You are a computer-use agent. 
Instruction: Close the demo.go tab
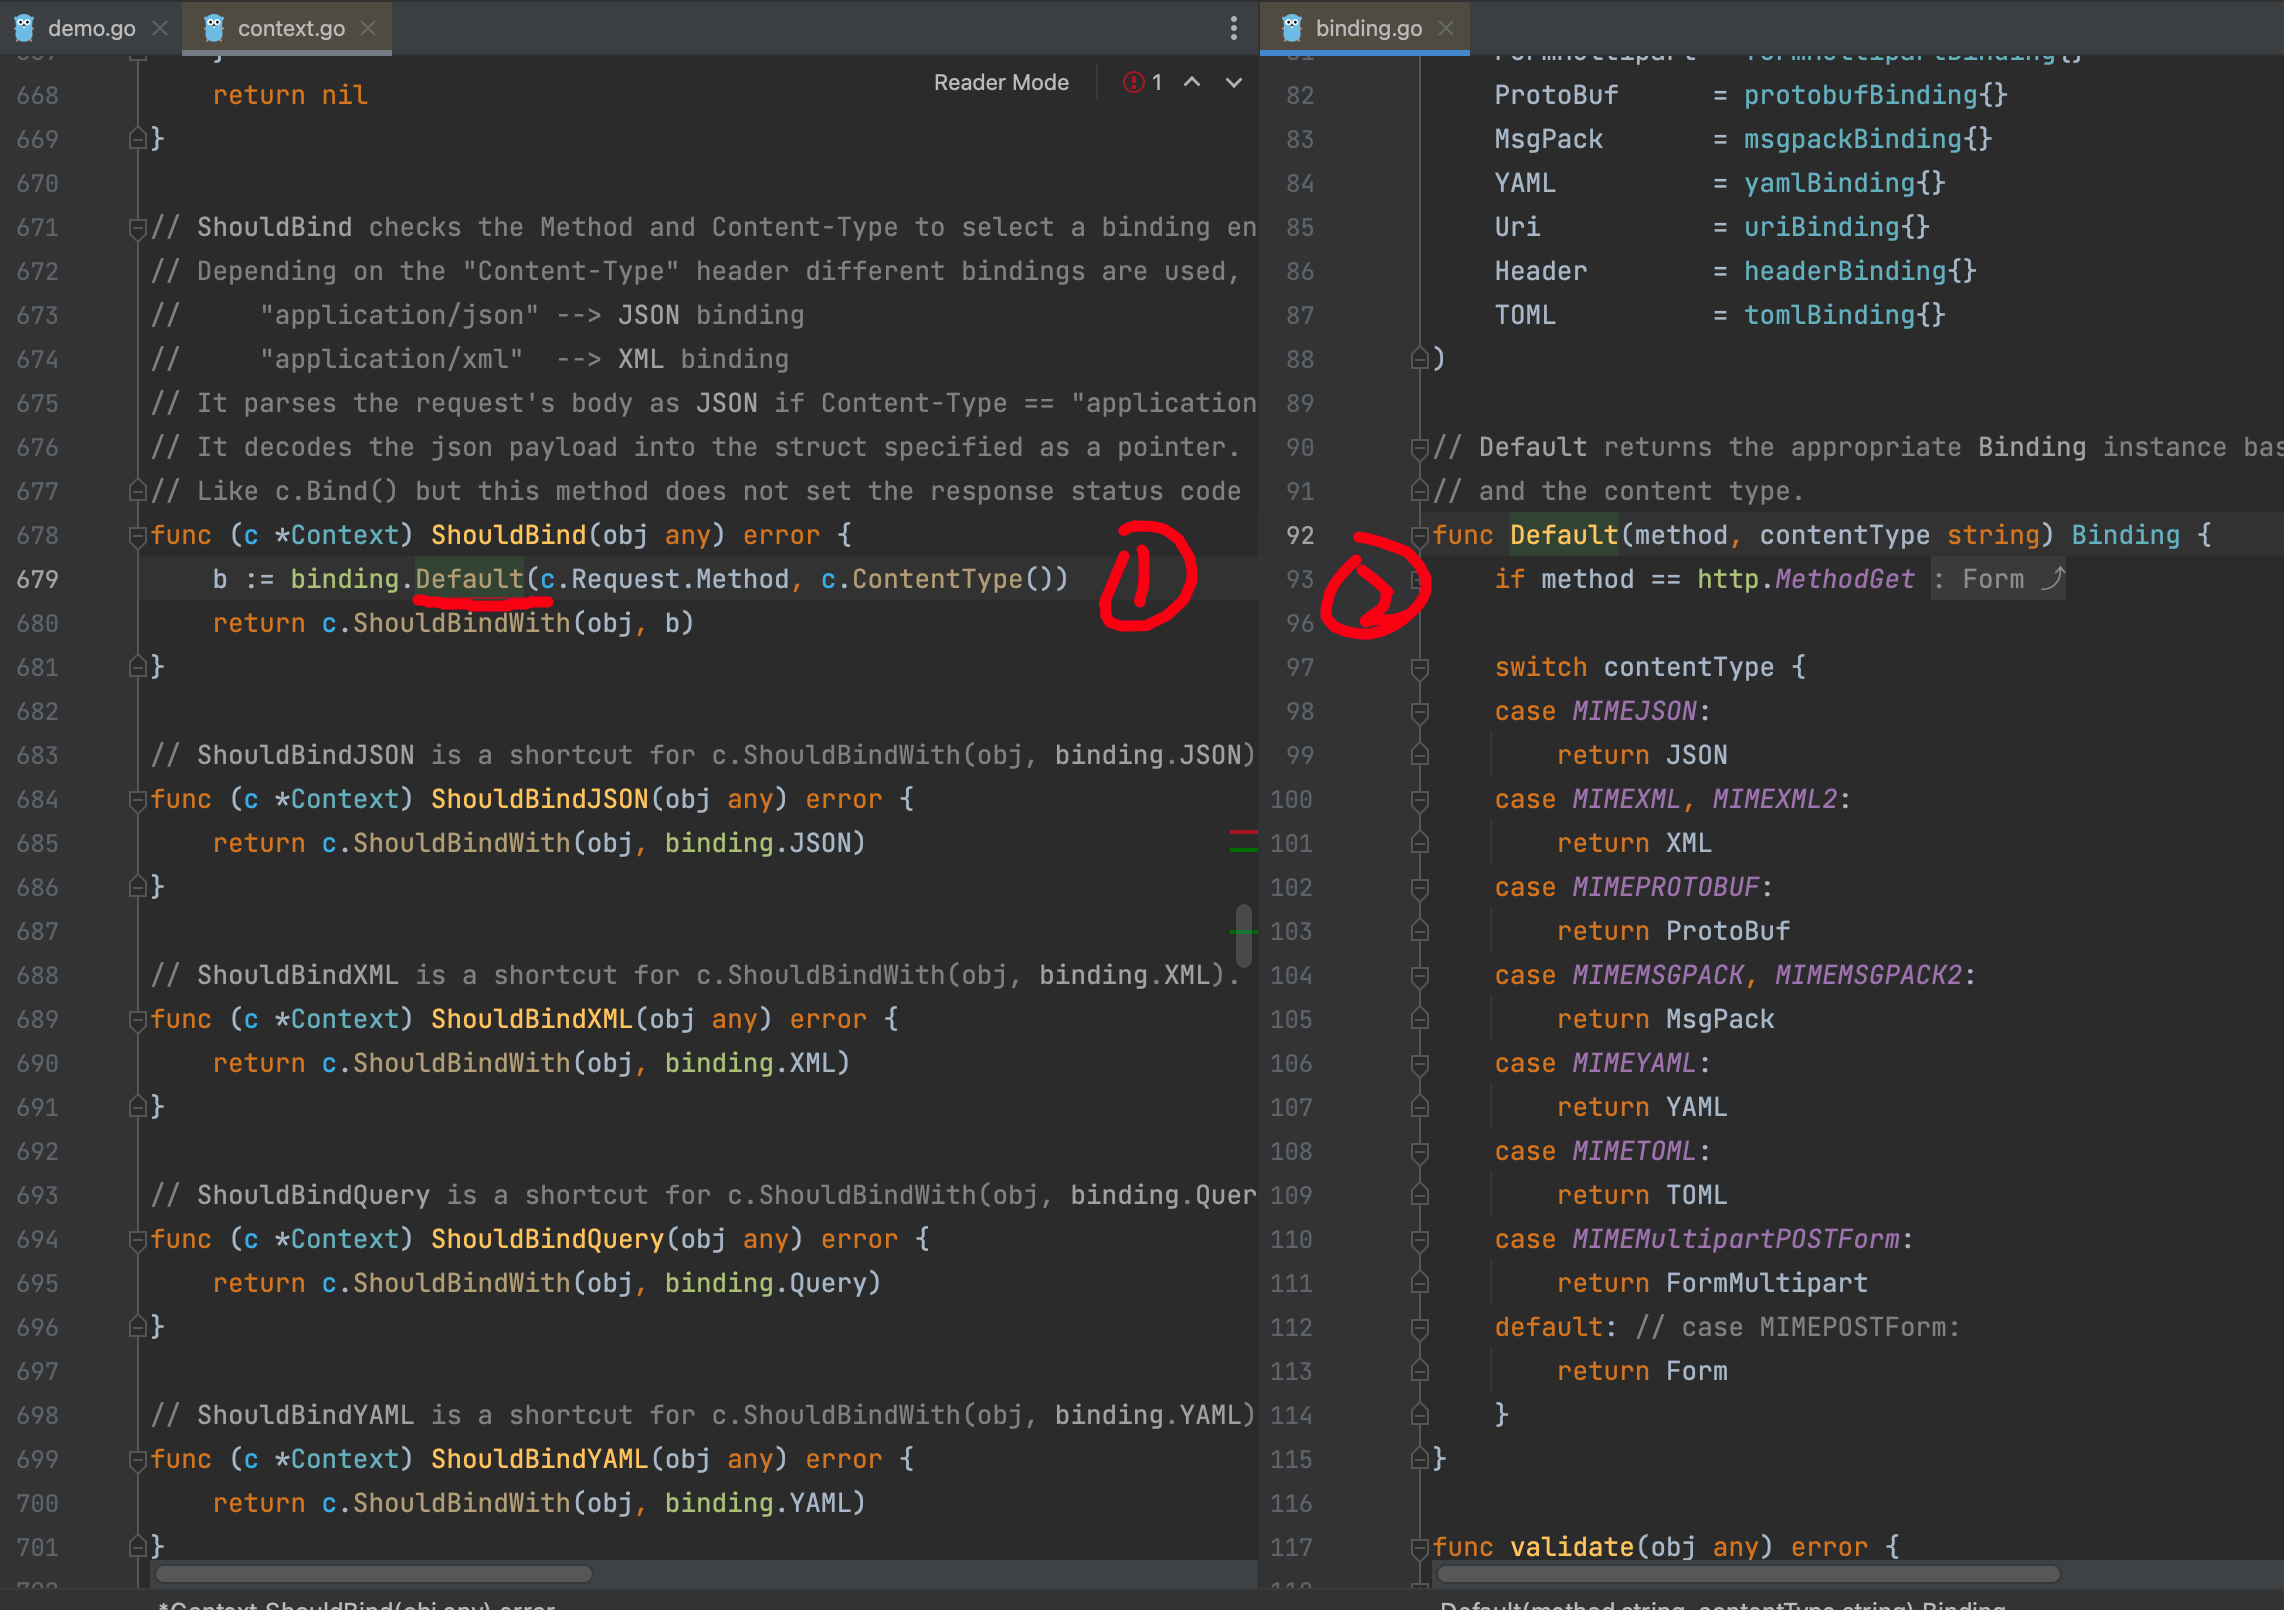160,28
